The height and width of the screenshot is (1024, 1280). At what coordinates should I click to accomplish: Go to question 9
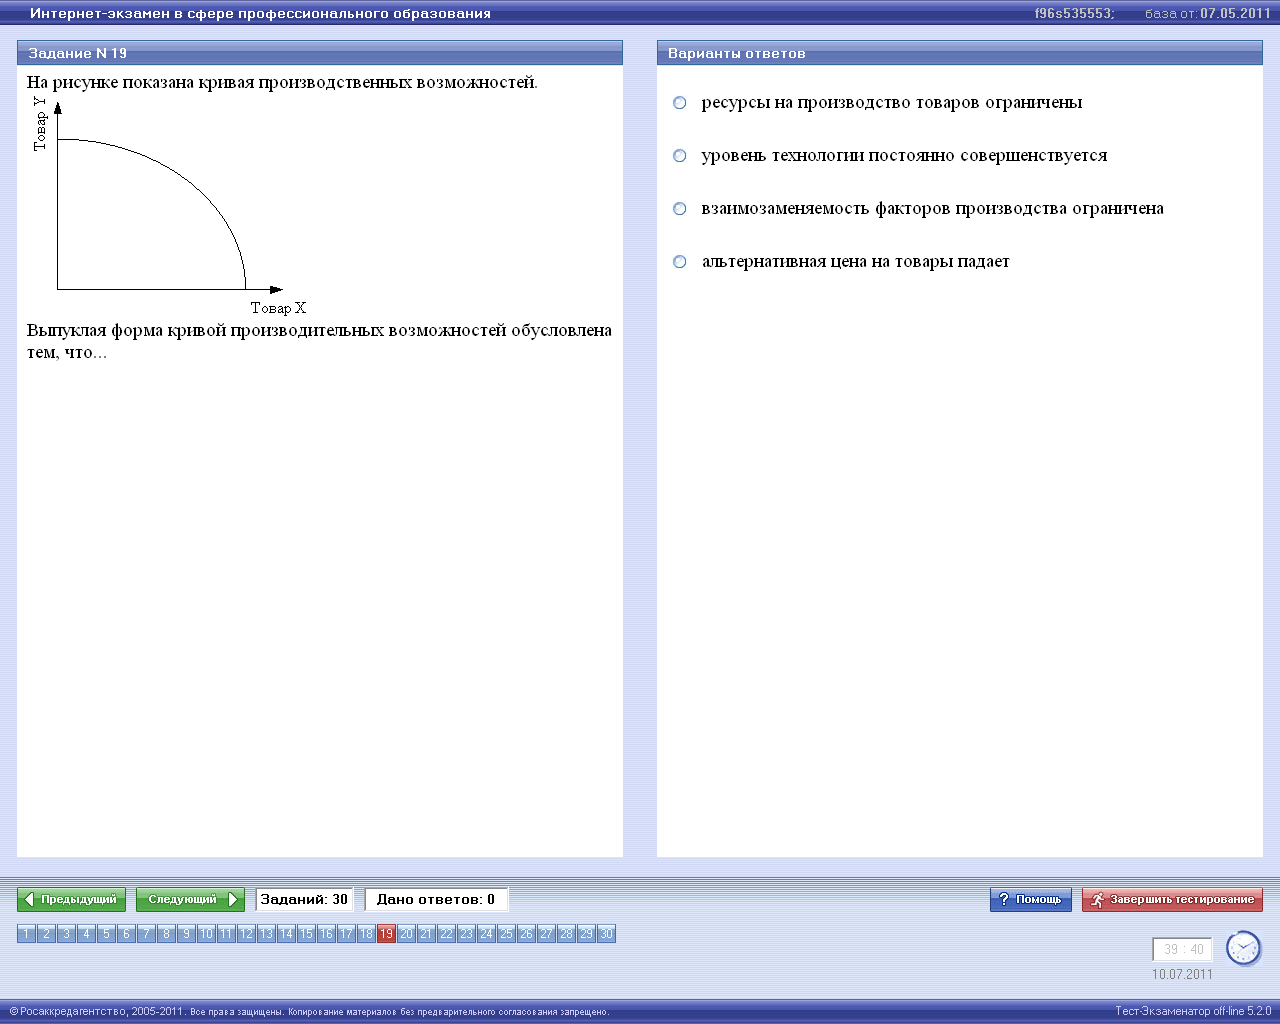pyautogui.click(x=186, y=934)
